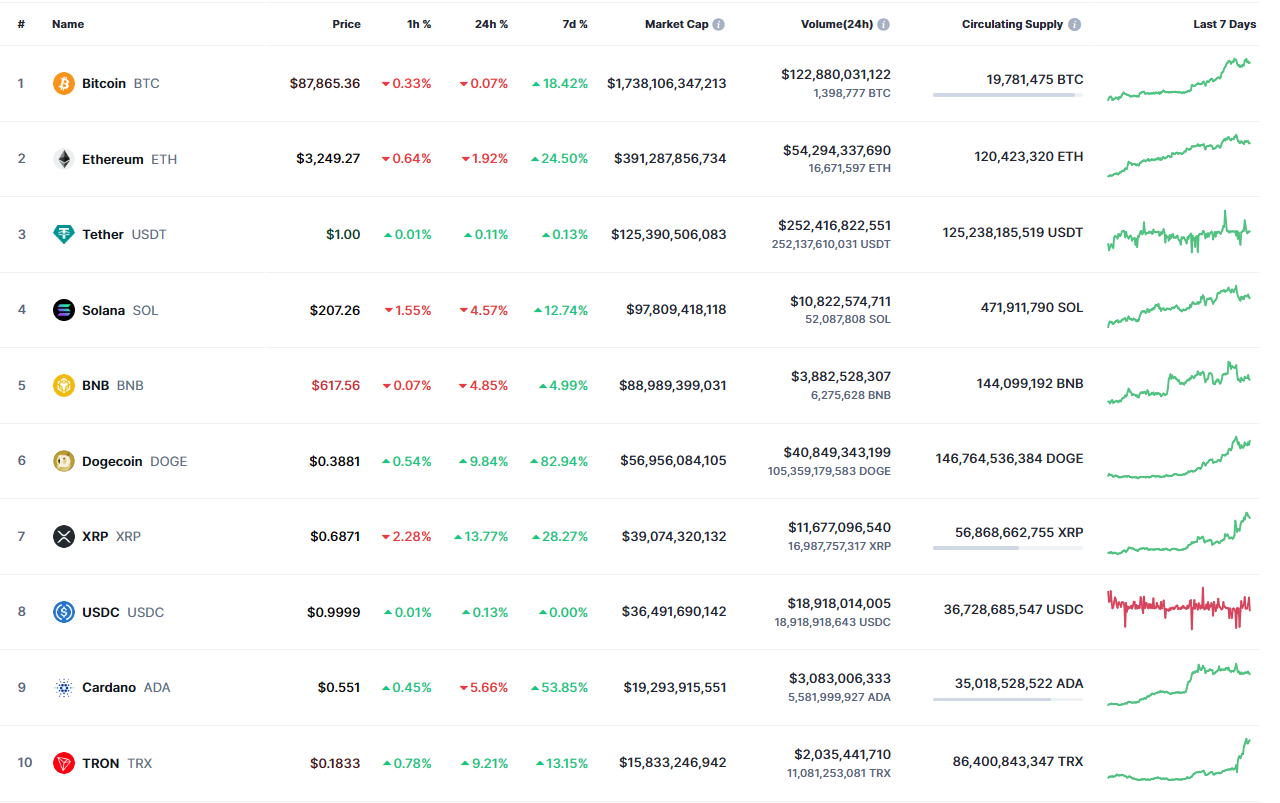Click the XRP circulating supply progress bar
Viewport: 1280px width, 803px height.
[x=1008, y=548]
